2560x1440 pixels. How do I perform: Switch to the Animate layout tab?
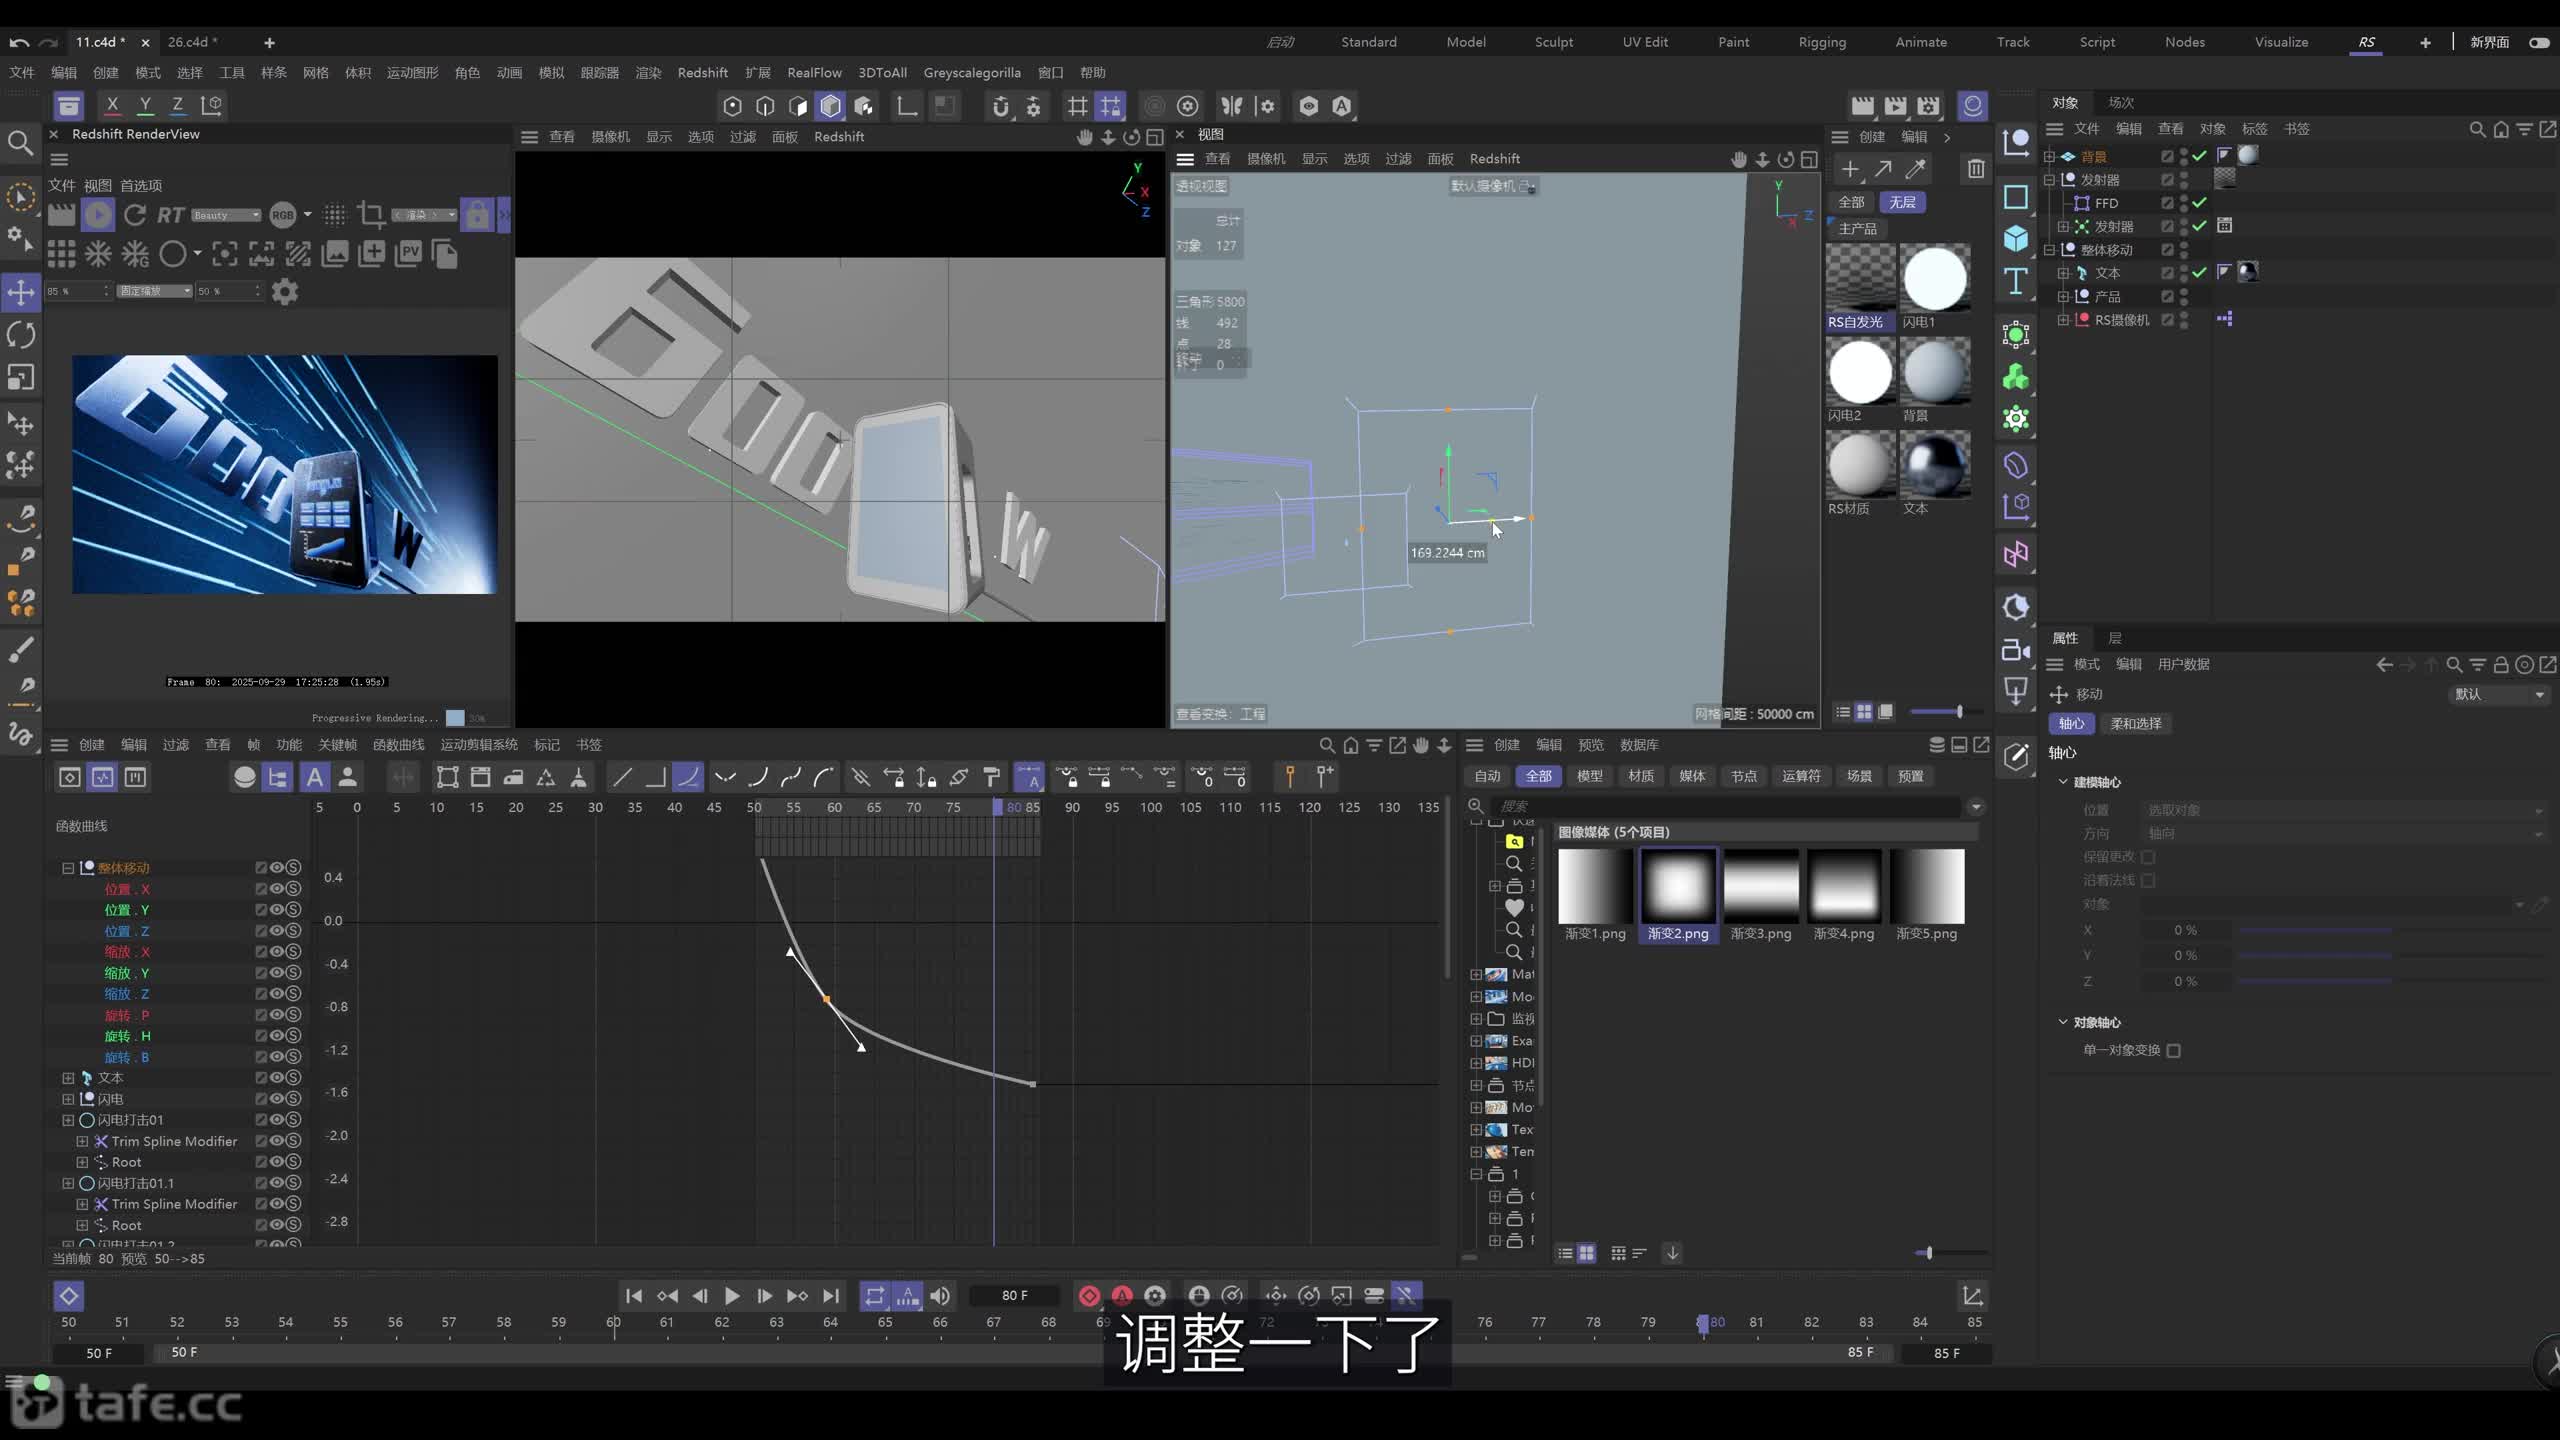click(x=1921, y=42)
